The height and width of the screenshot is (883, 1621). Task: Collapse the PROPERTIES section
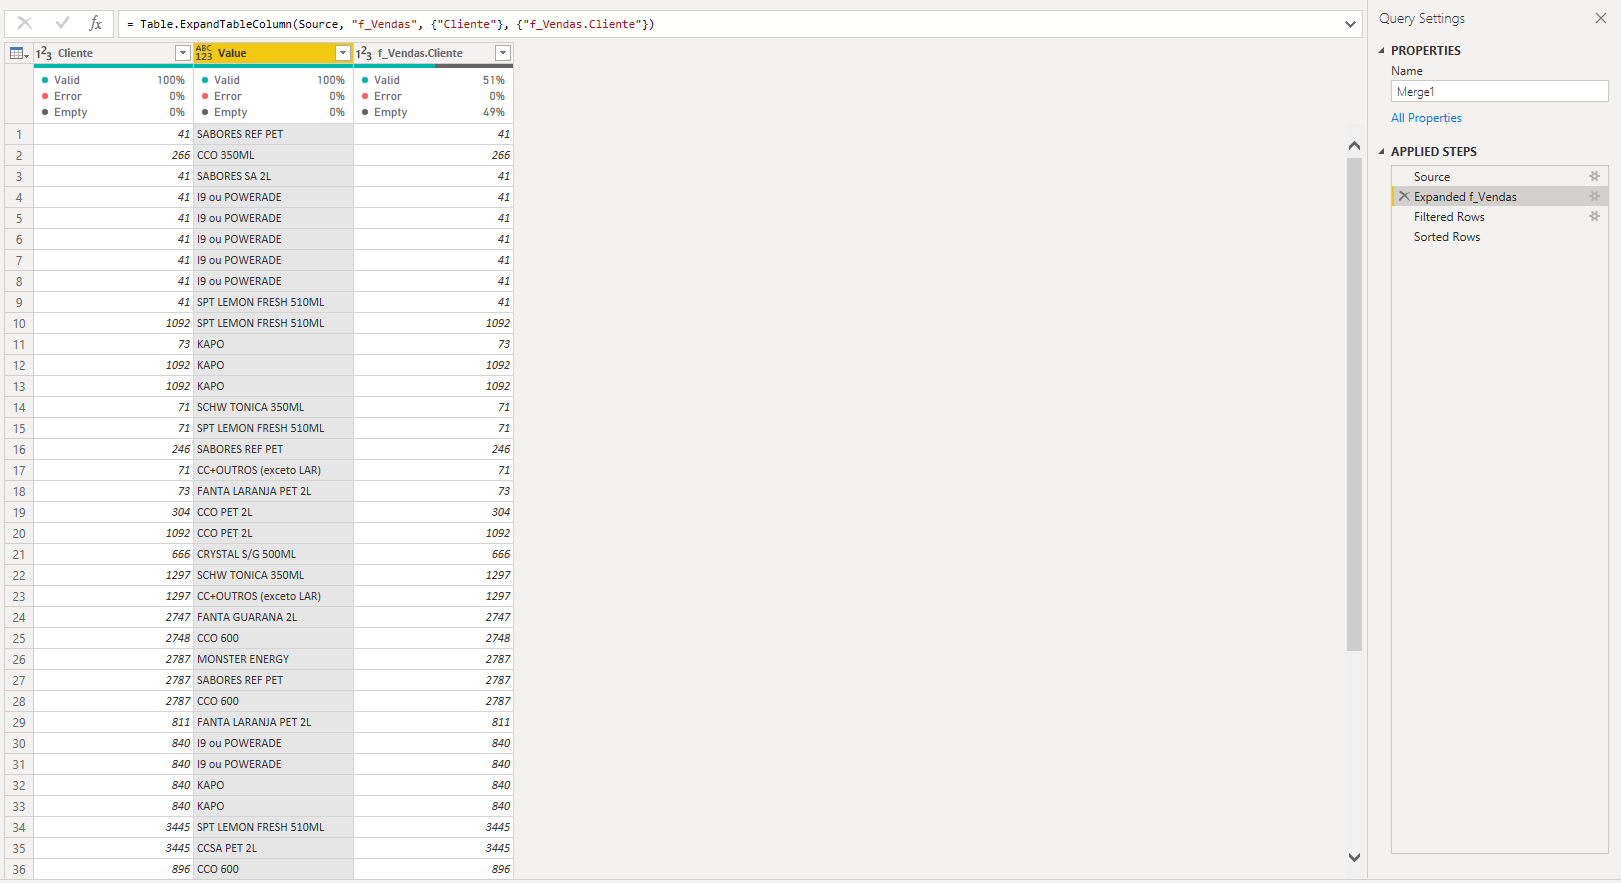(x=1382, y=50)
